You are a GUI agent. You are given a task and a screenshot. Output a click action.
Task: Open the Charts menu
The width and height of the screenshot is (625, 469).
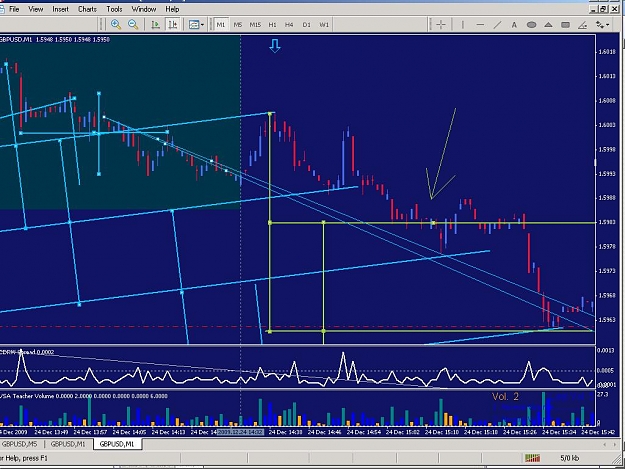pyautogui.click(x=87, y=9)
